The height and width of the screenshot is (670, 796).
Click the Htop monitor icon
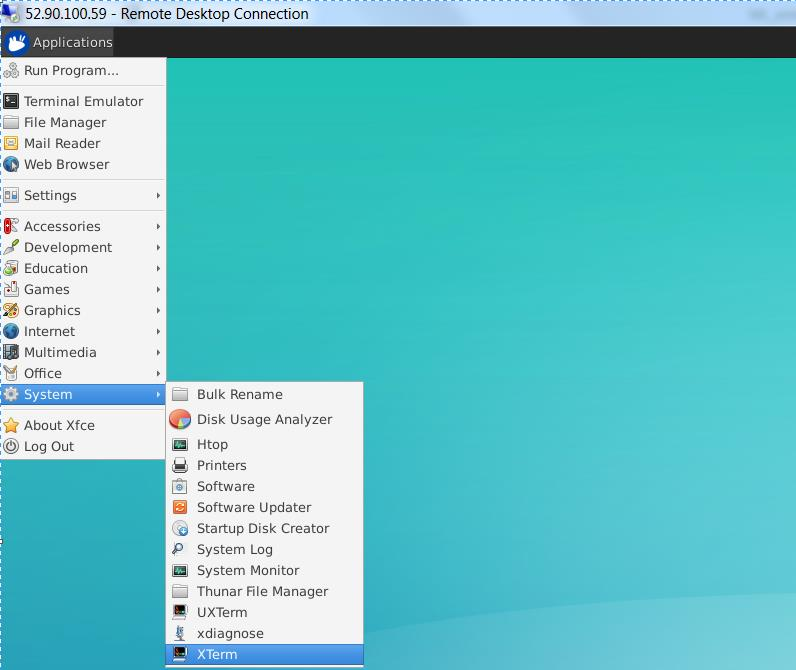180,445
